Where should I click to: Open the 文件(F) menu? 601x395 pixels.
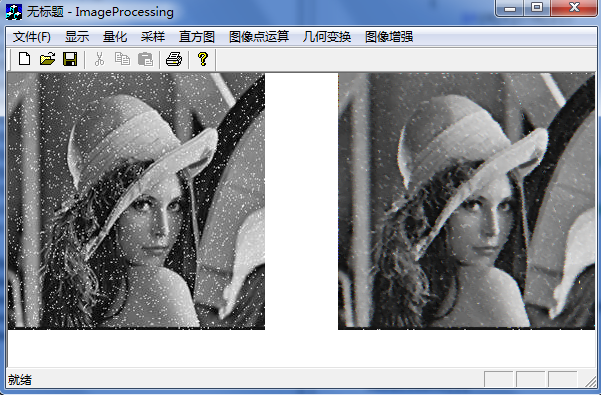click(31, 37)
